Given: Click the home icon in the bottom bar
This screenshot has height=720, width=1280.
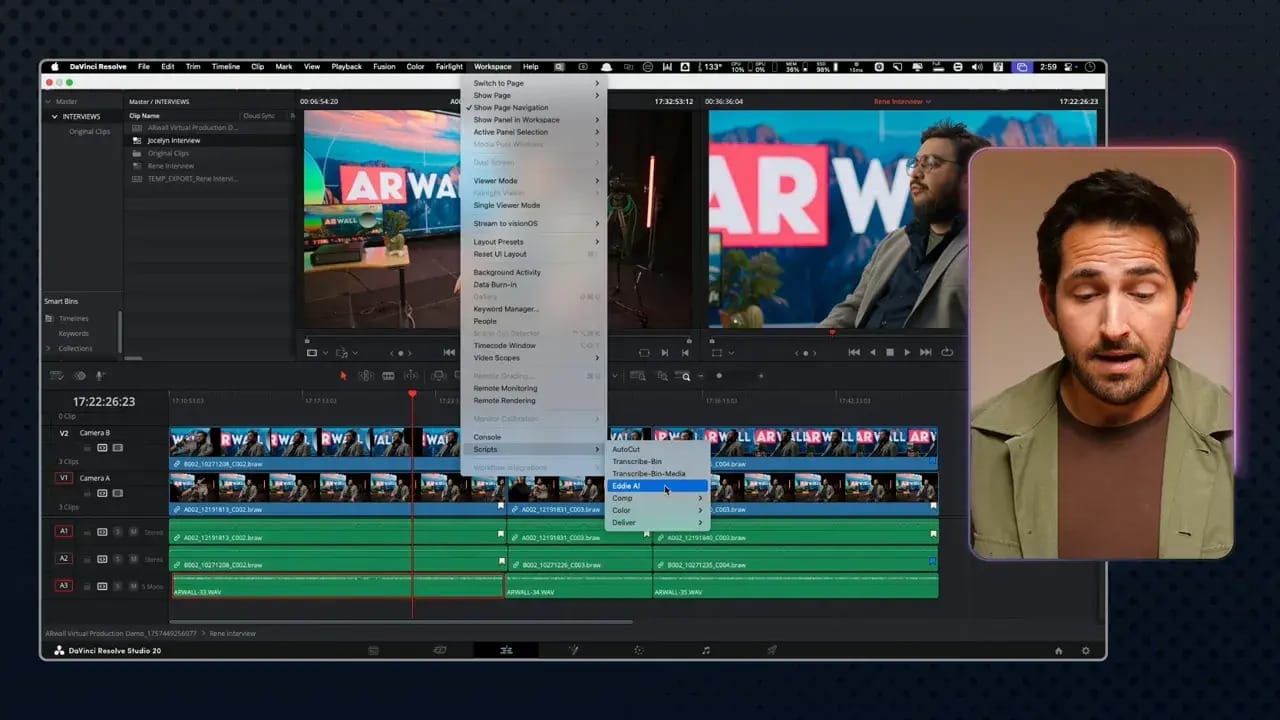Looking at the screenshot, I should pyautogui.click(x=1058, y=650).
